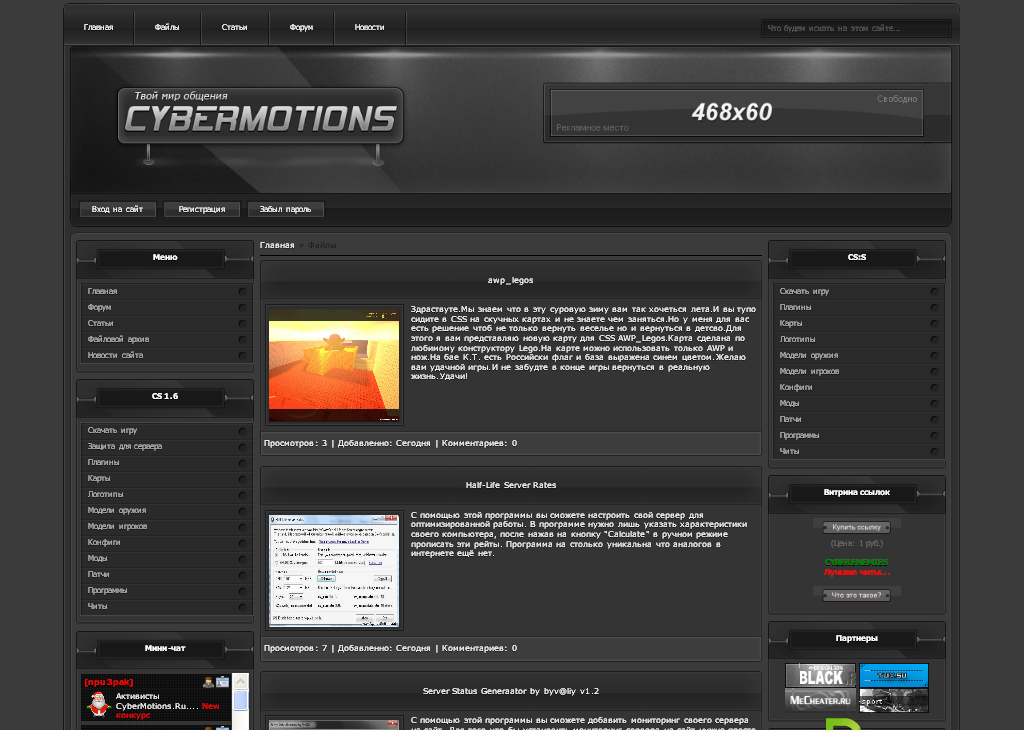
Task: Click Главная in the breadcrumb path
Action: tap(277, 245)
